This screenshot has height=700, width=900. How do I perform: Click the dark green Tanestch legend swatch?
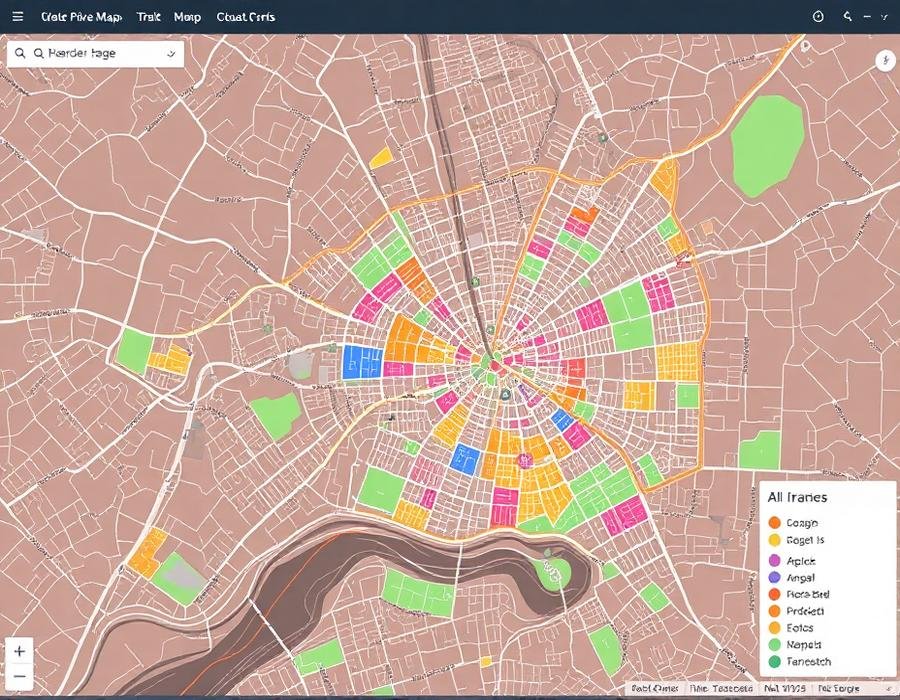pyautogui.click(x=774, y=662)
